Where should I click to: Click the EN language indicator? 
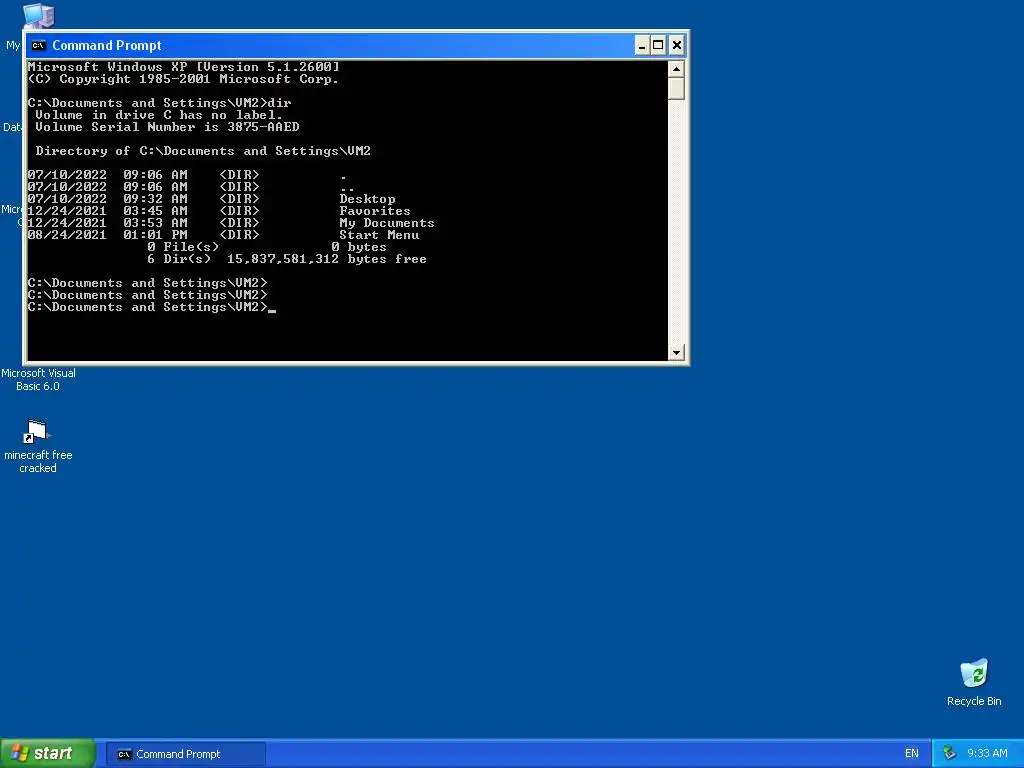[912, 753]
